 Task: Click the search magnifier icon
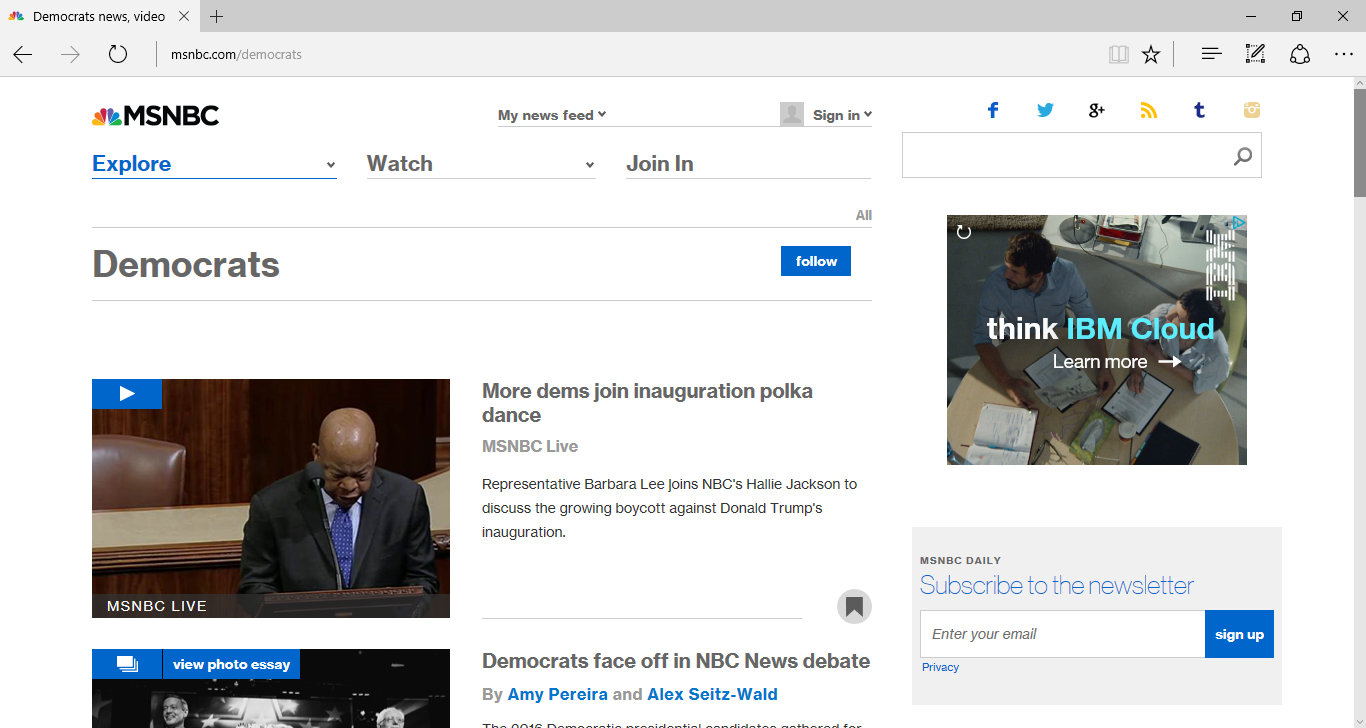pyautogui.click(x=1242, y=156)
